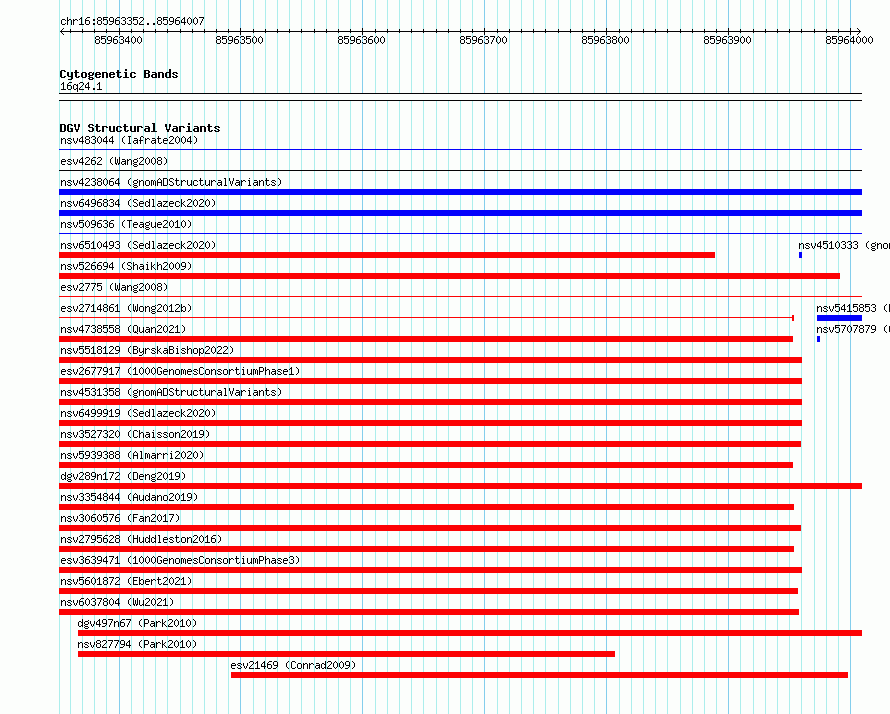890x714 pixels.
Task: Open dgv289n172 (Deng2019) label
Action: pyautogui.click(x=123, y=476)
